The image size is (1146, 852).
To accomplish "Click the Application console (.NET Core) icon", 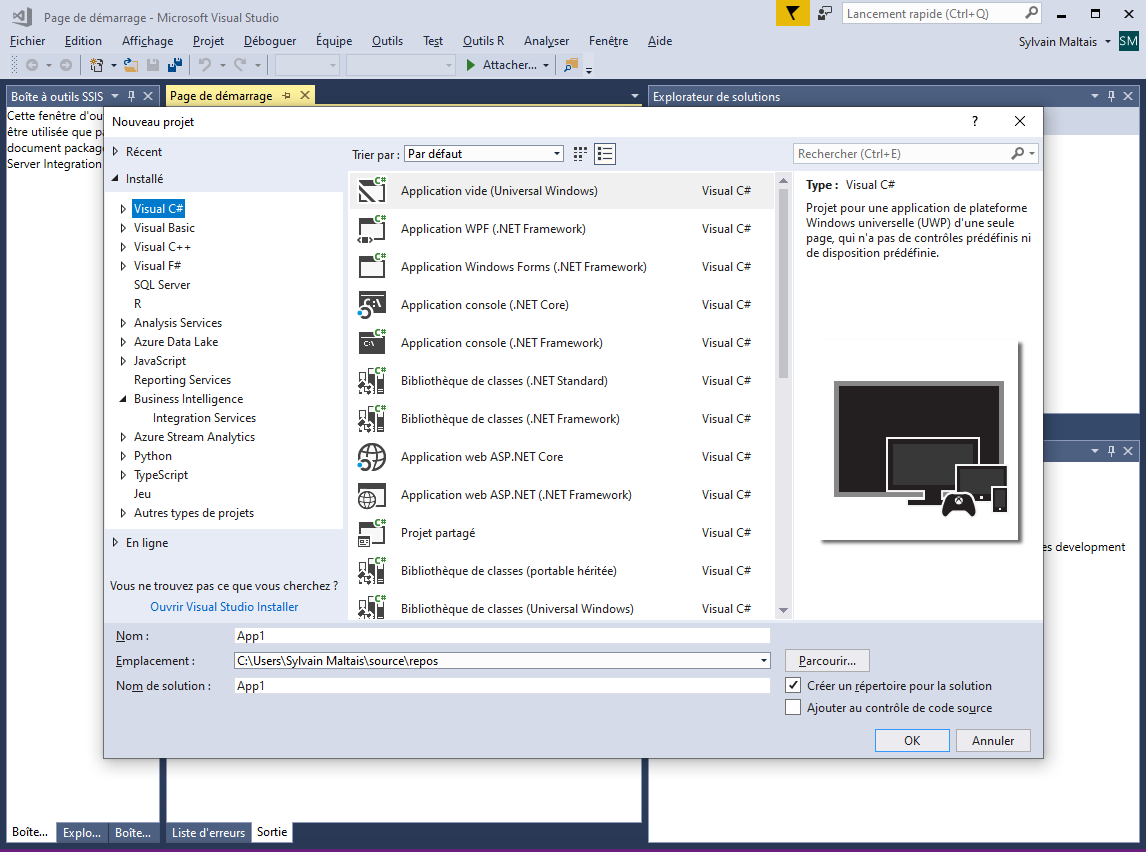I will (x=372, y=305).
